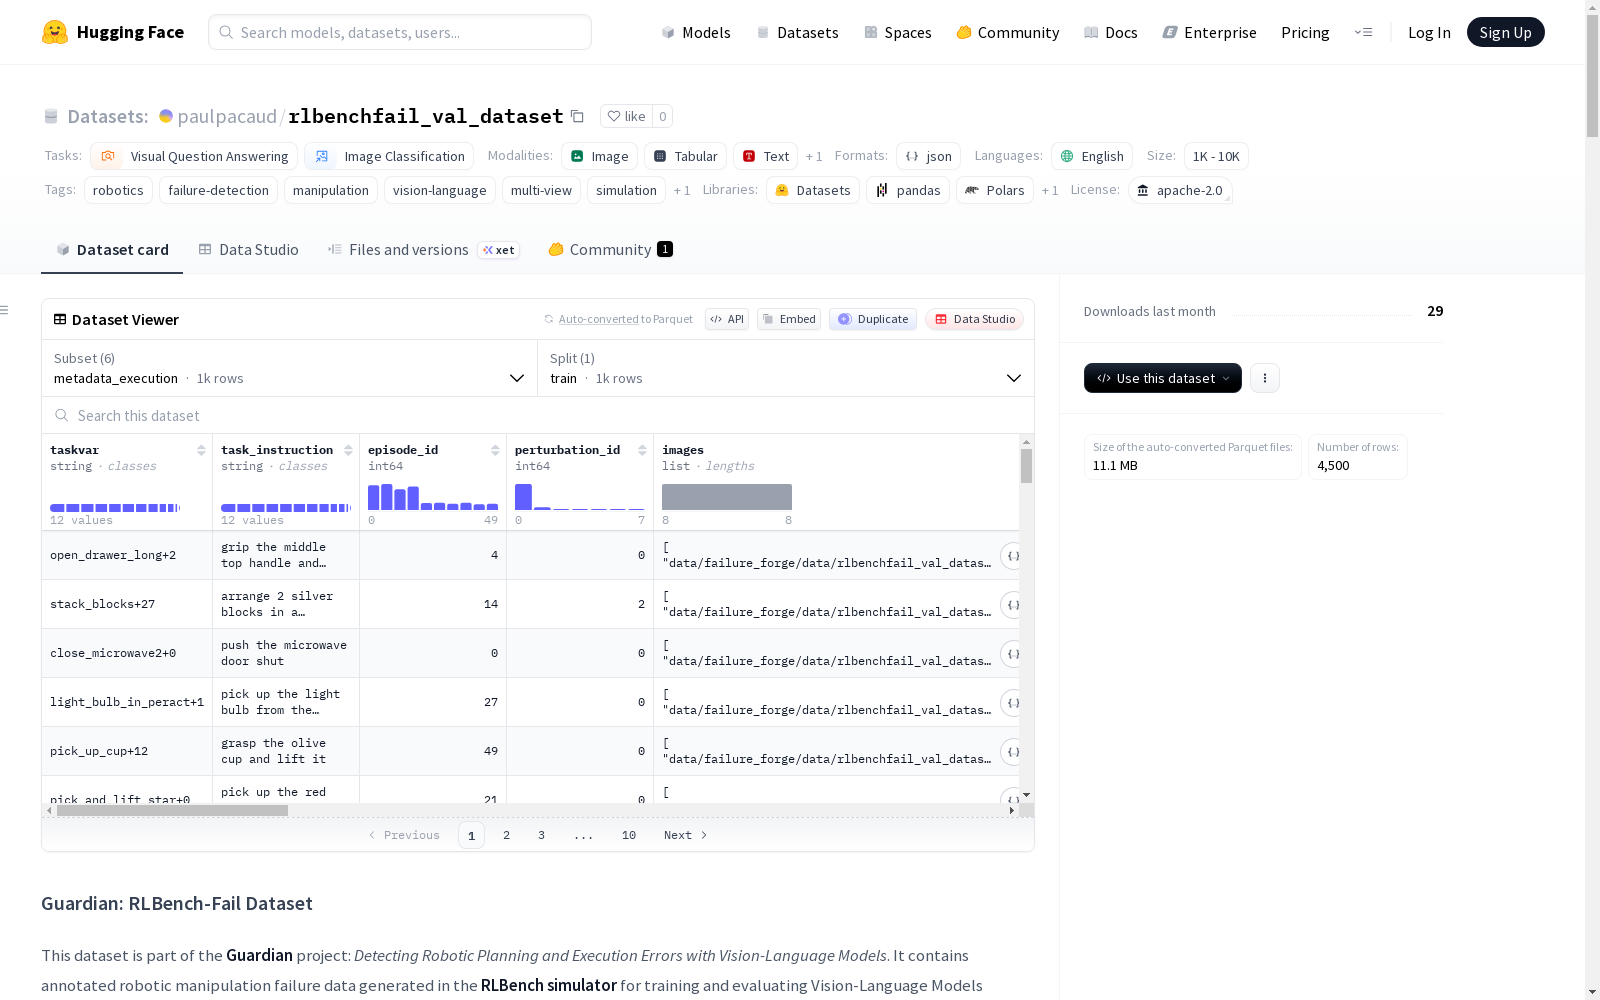Click the images lengths histogram bar
The width and height of the screenshot is (1600, 1000).
click(727, 497)
